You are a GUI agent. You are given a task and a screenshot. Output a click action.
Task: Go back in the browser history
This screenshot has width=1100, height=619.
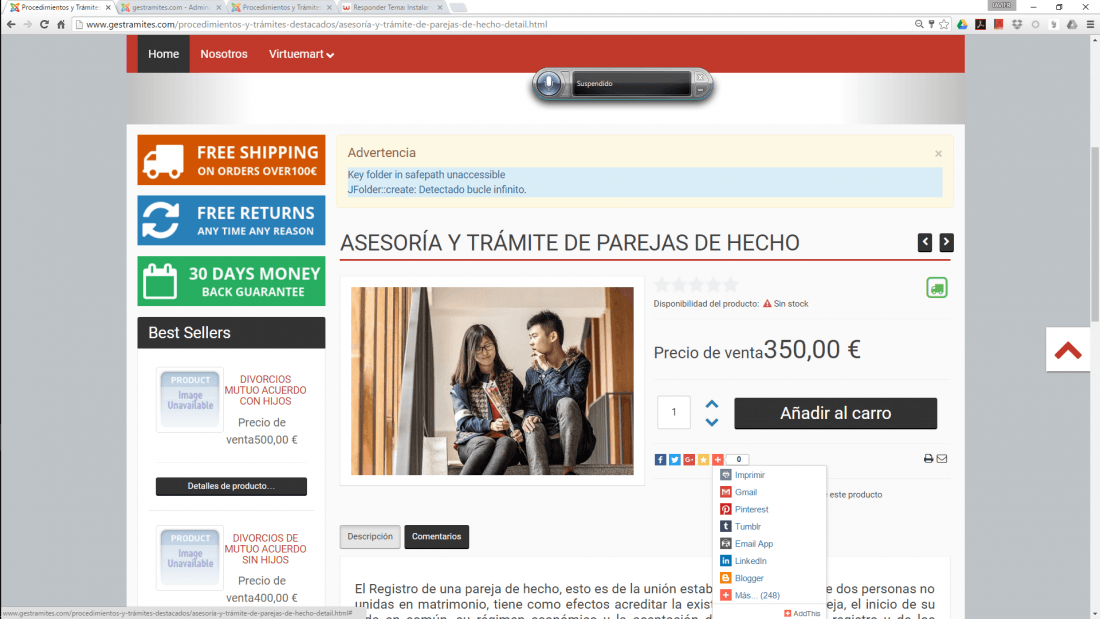pos(11,24)
